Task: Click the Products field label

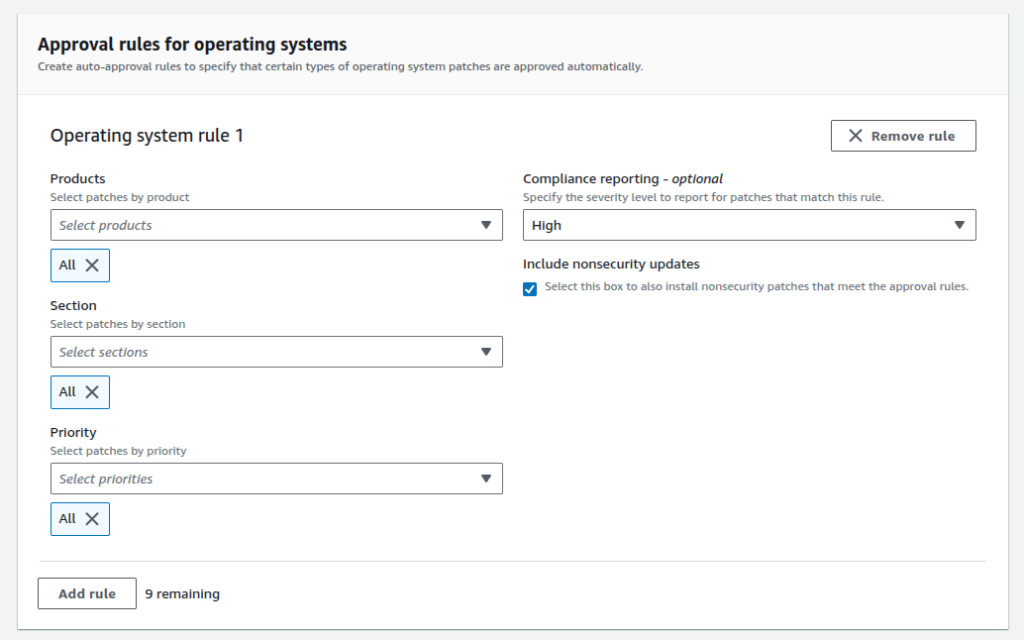Action: [78, 179]
